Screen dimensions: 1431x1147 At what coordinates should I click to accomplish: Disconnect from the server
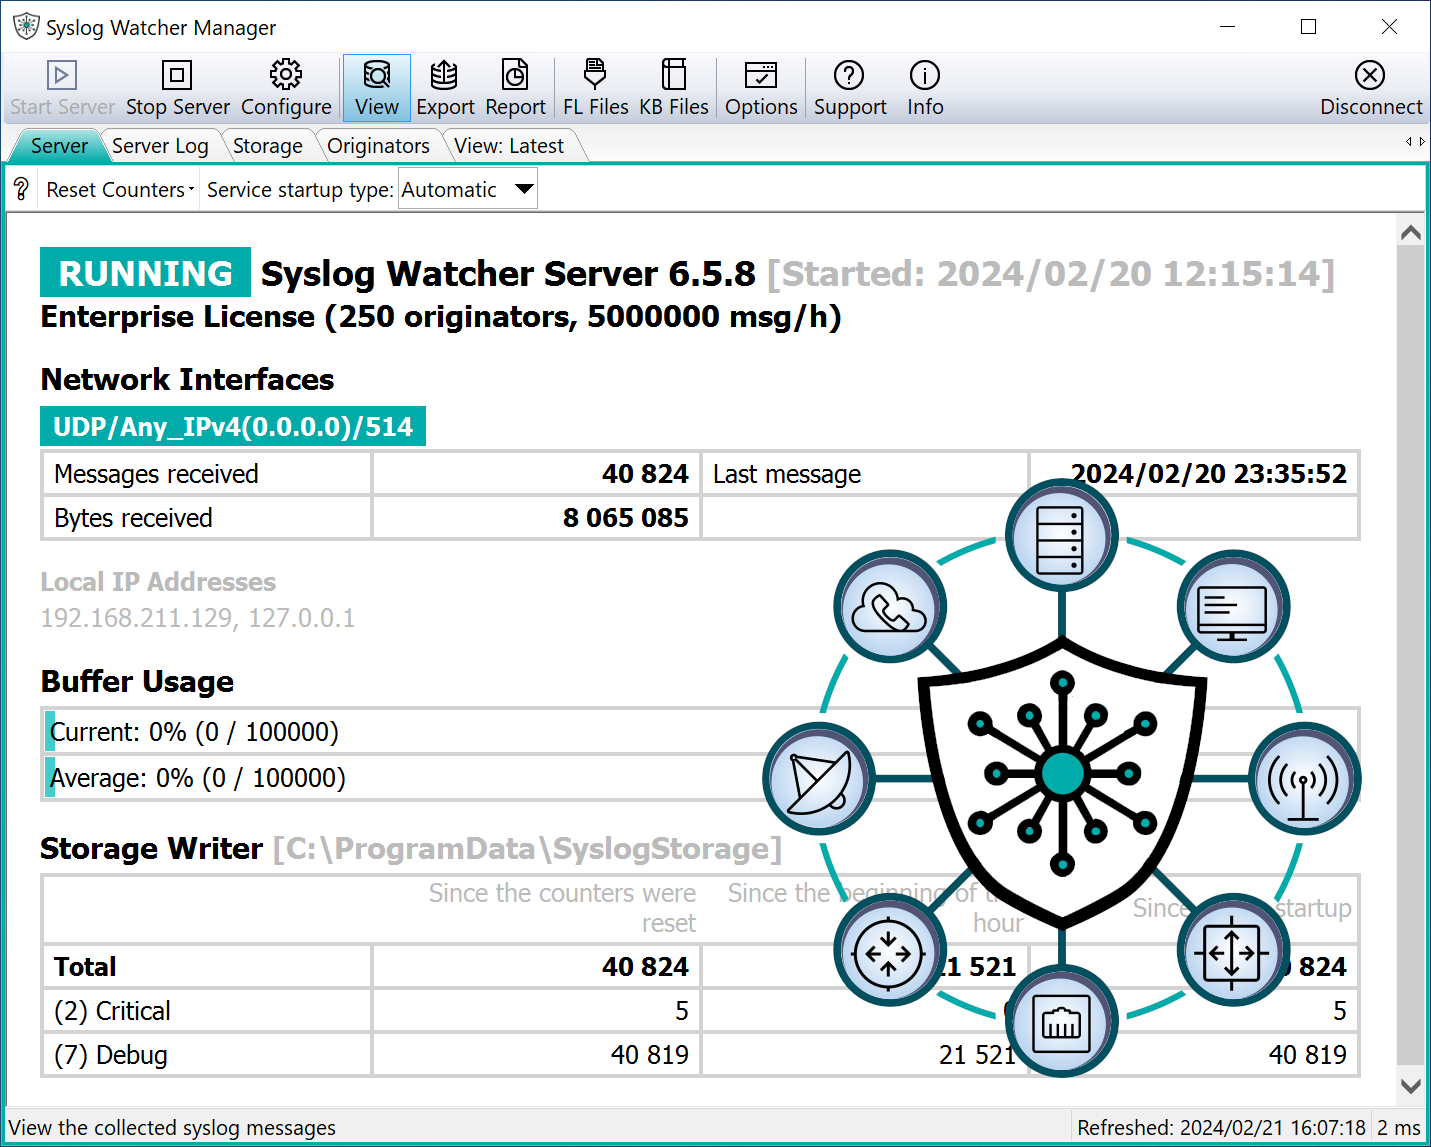[1370, 88]
